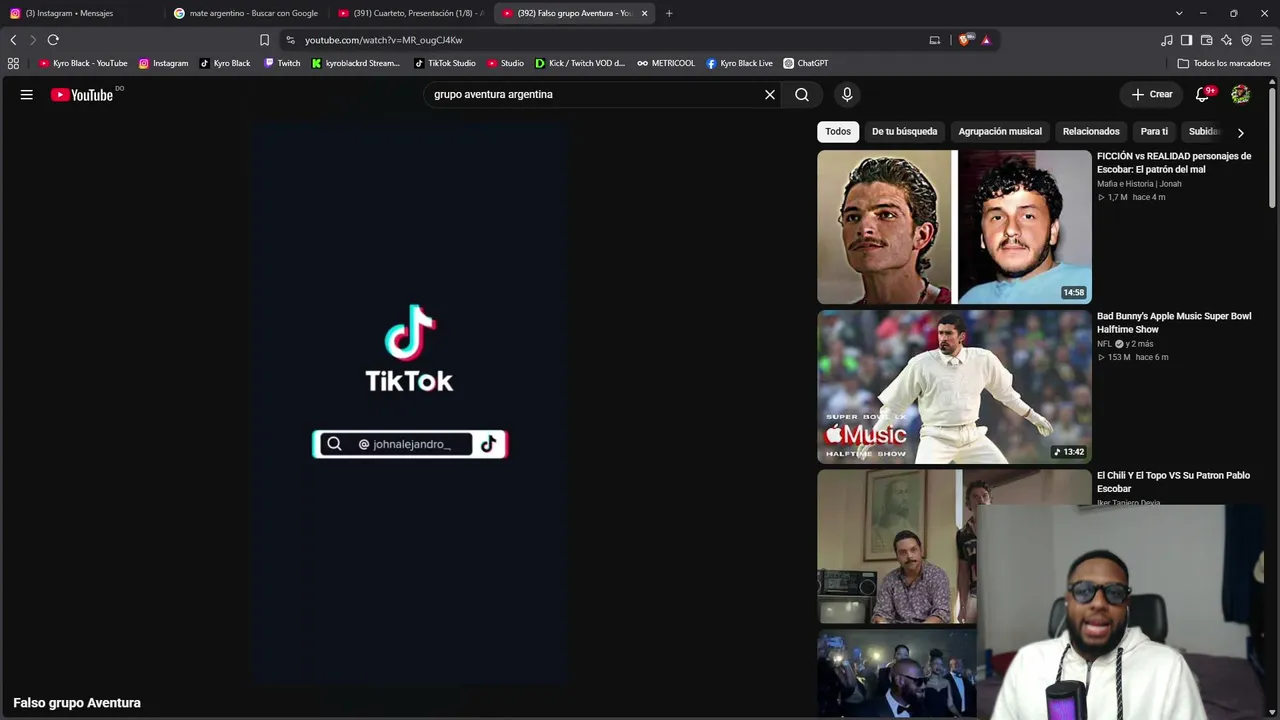Open the Brave VPN shield icon
This screenshot has height=720, width=1280.
click(x=1247, y=40)
